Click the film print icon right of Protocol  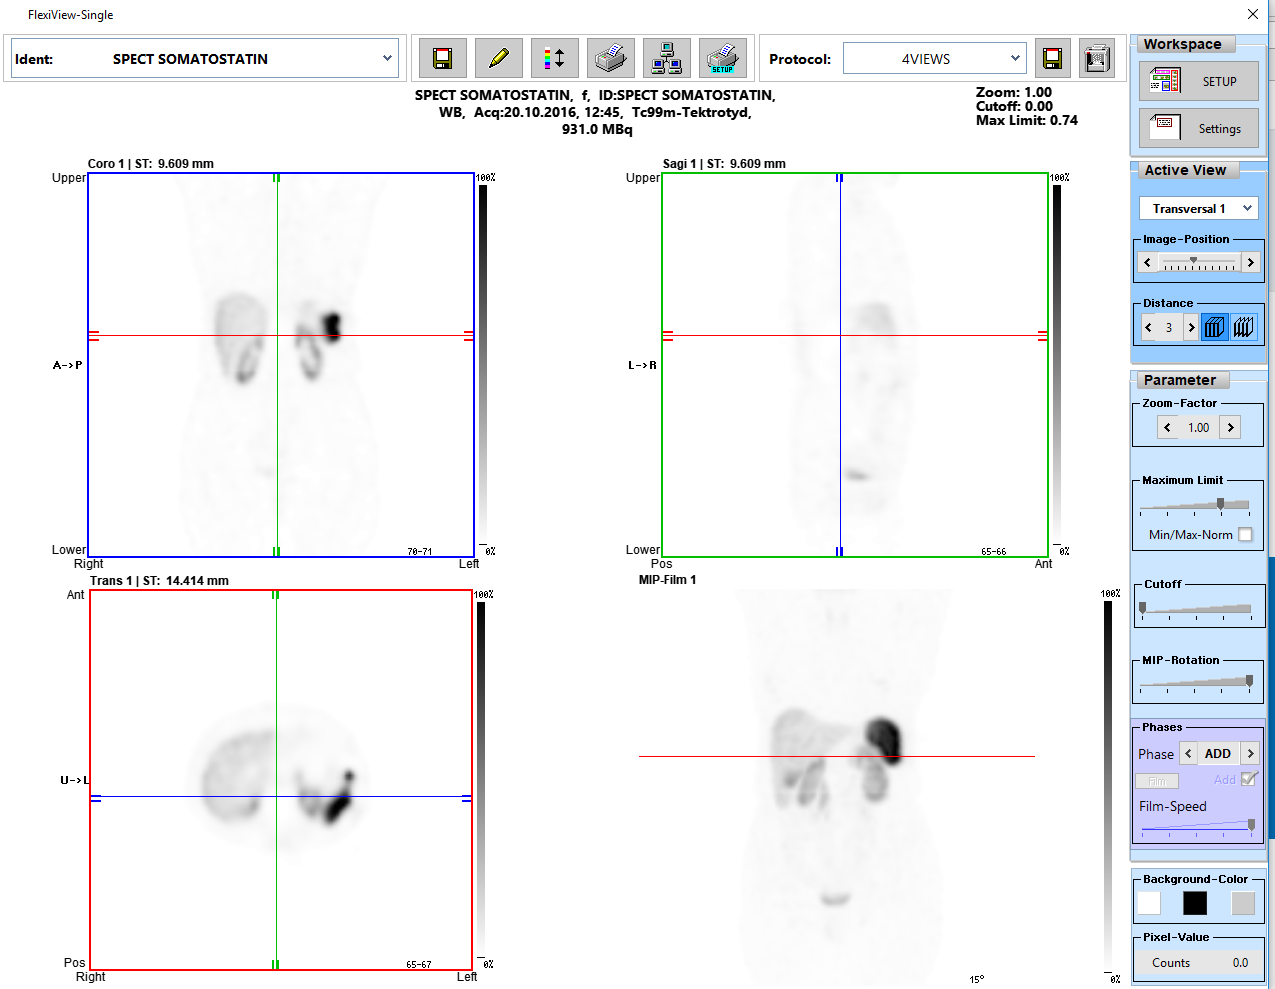coord(1097,59)
